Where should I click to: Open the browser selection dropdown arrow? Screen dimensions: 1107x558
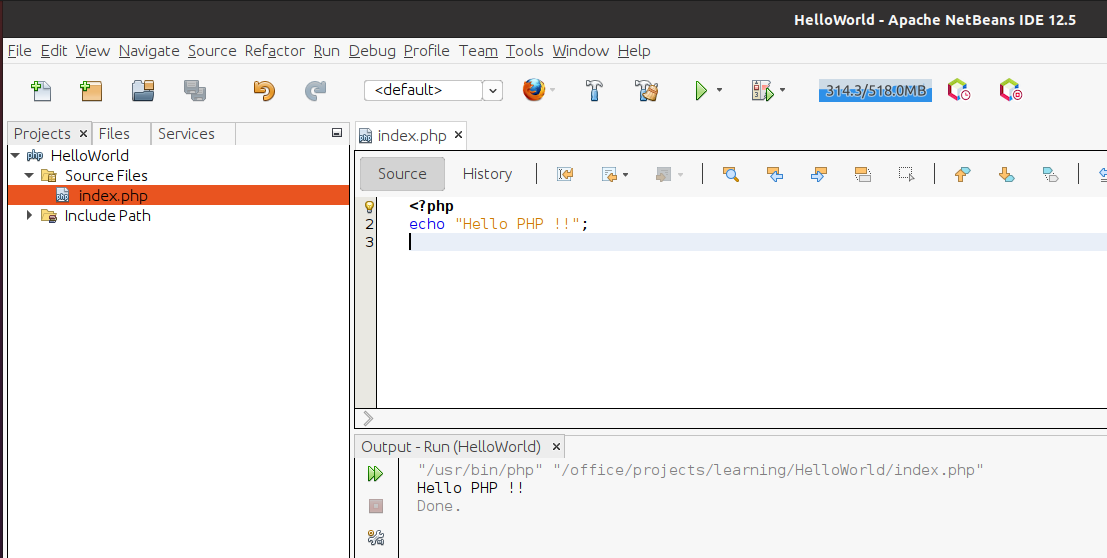553,90
